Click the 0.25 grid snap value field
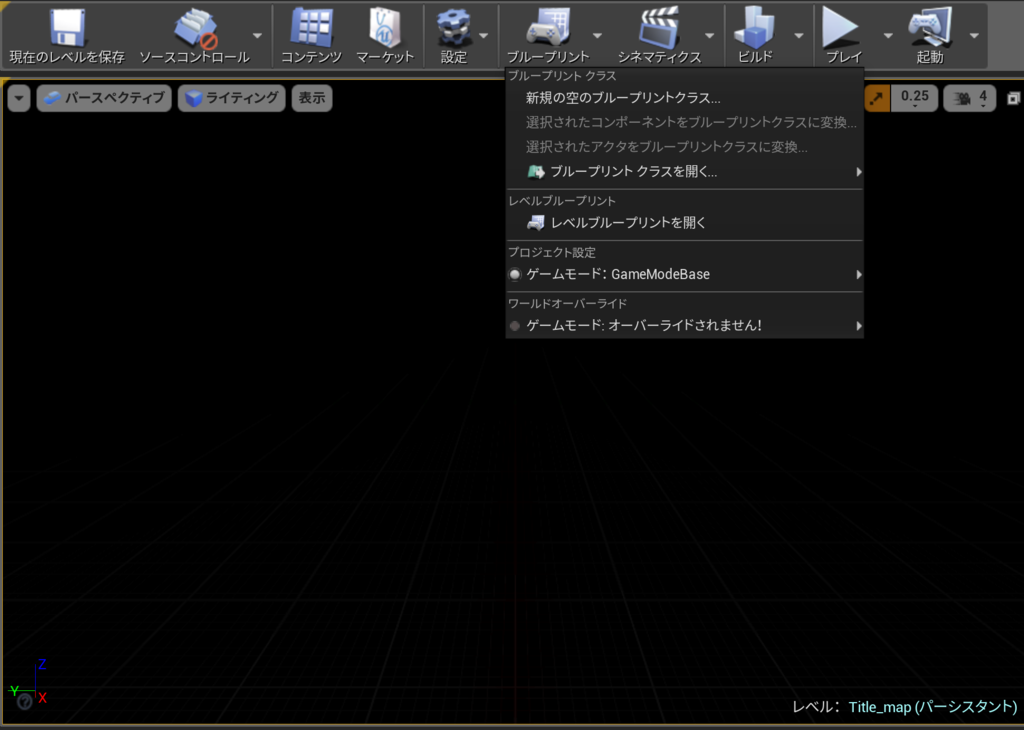The image size is (1024, 730). click(913, 97)
